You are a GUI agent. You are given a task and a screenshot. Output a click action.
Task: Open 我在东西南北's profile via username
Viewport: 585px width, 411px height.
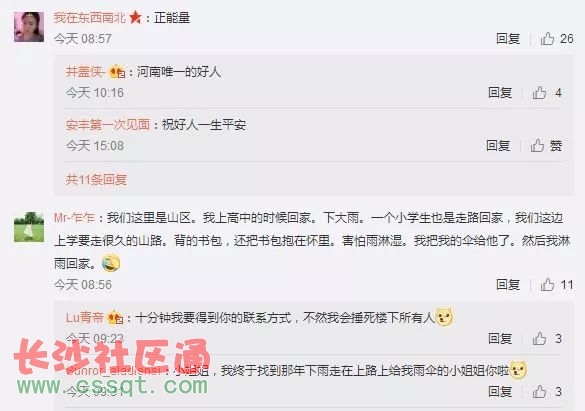pos(90,18)
